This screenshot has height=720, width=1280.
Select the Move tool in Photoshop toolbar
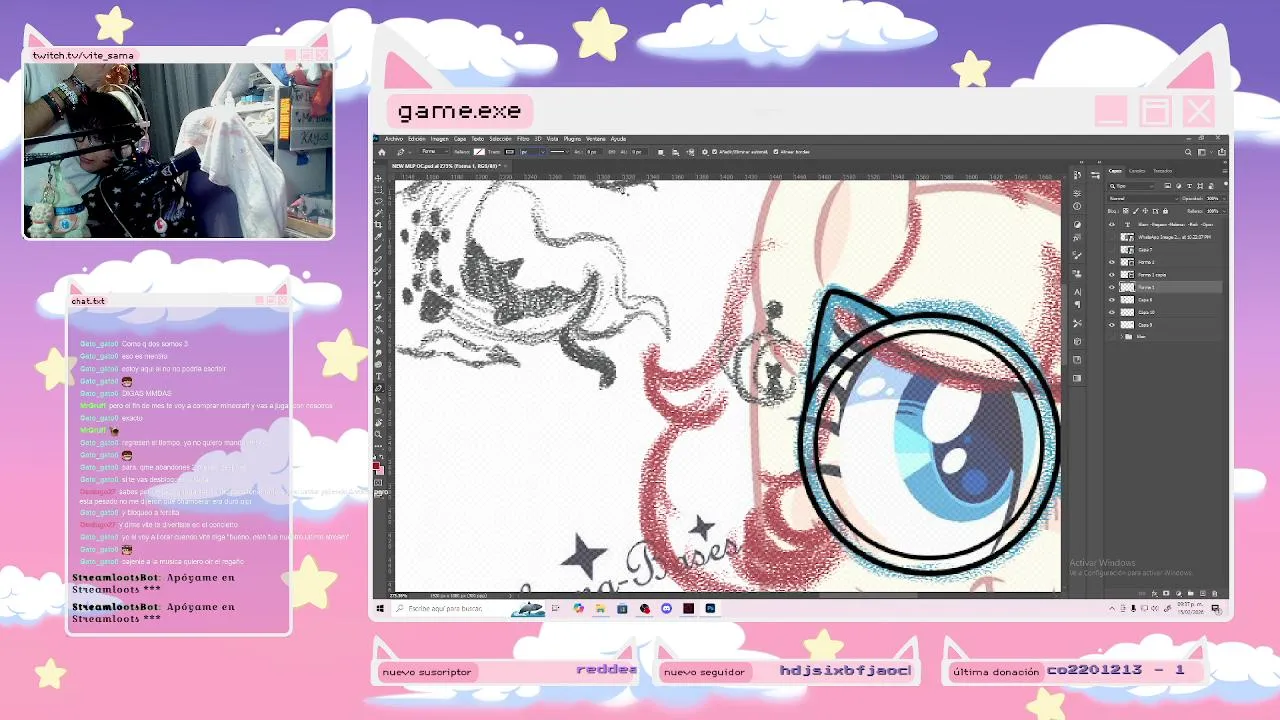click(x=378, y=178)
